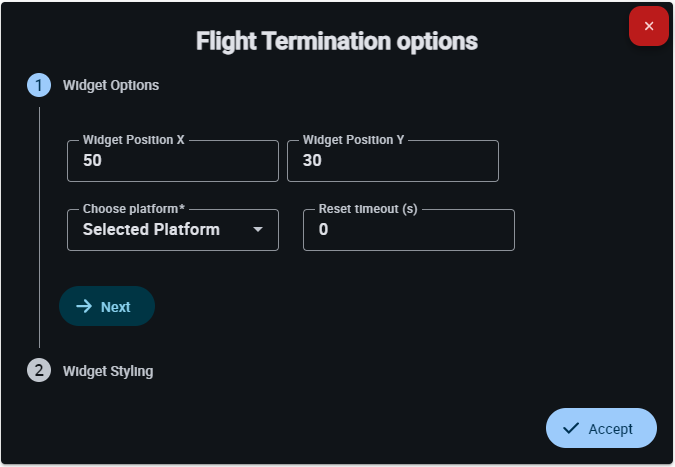The image size is (675, 467).
Task: Click the Reset timeout (s) label
Action: coord(368,209)
